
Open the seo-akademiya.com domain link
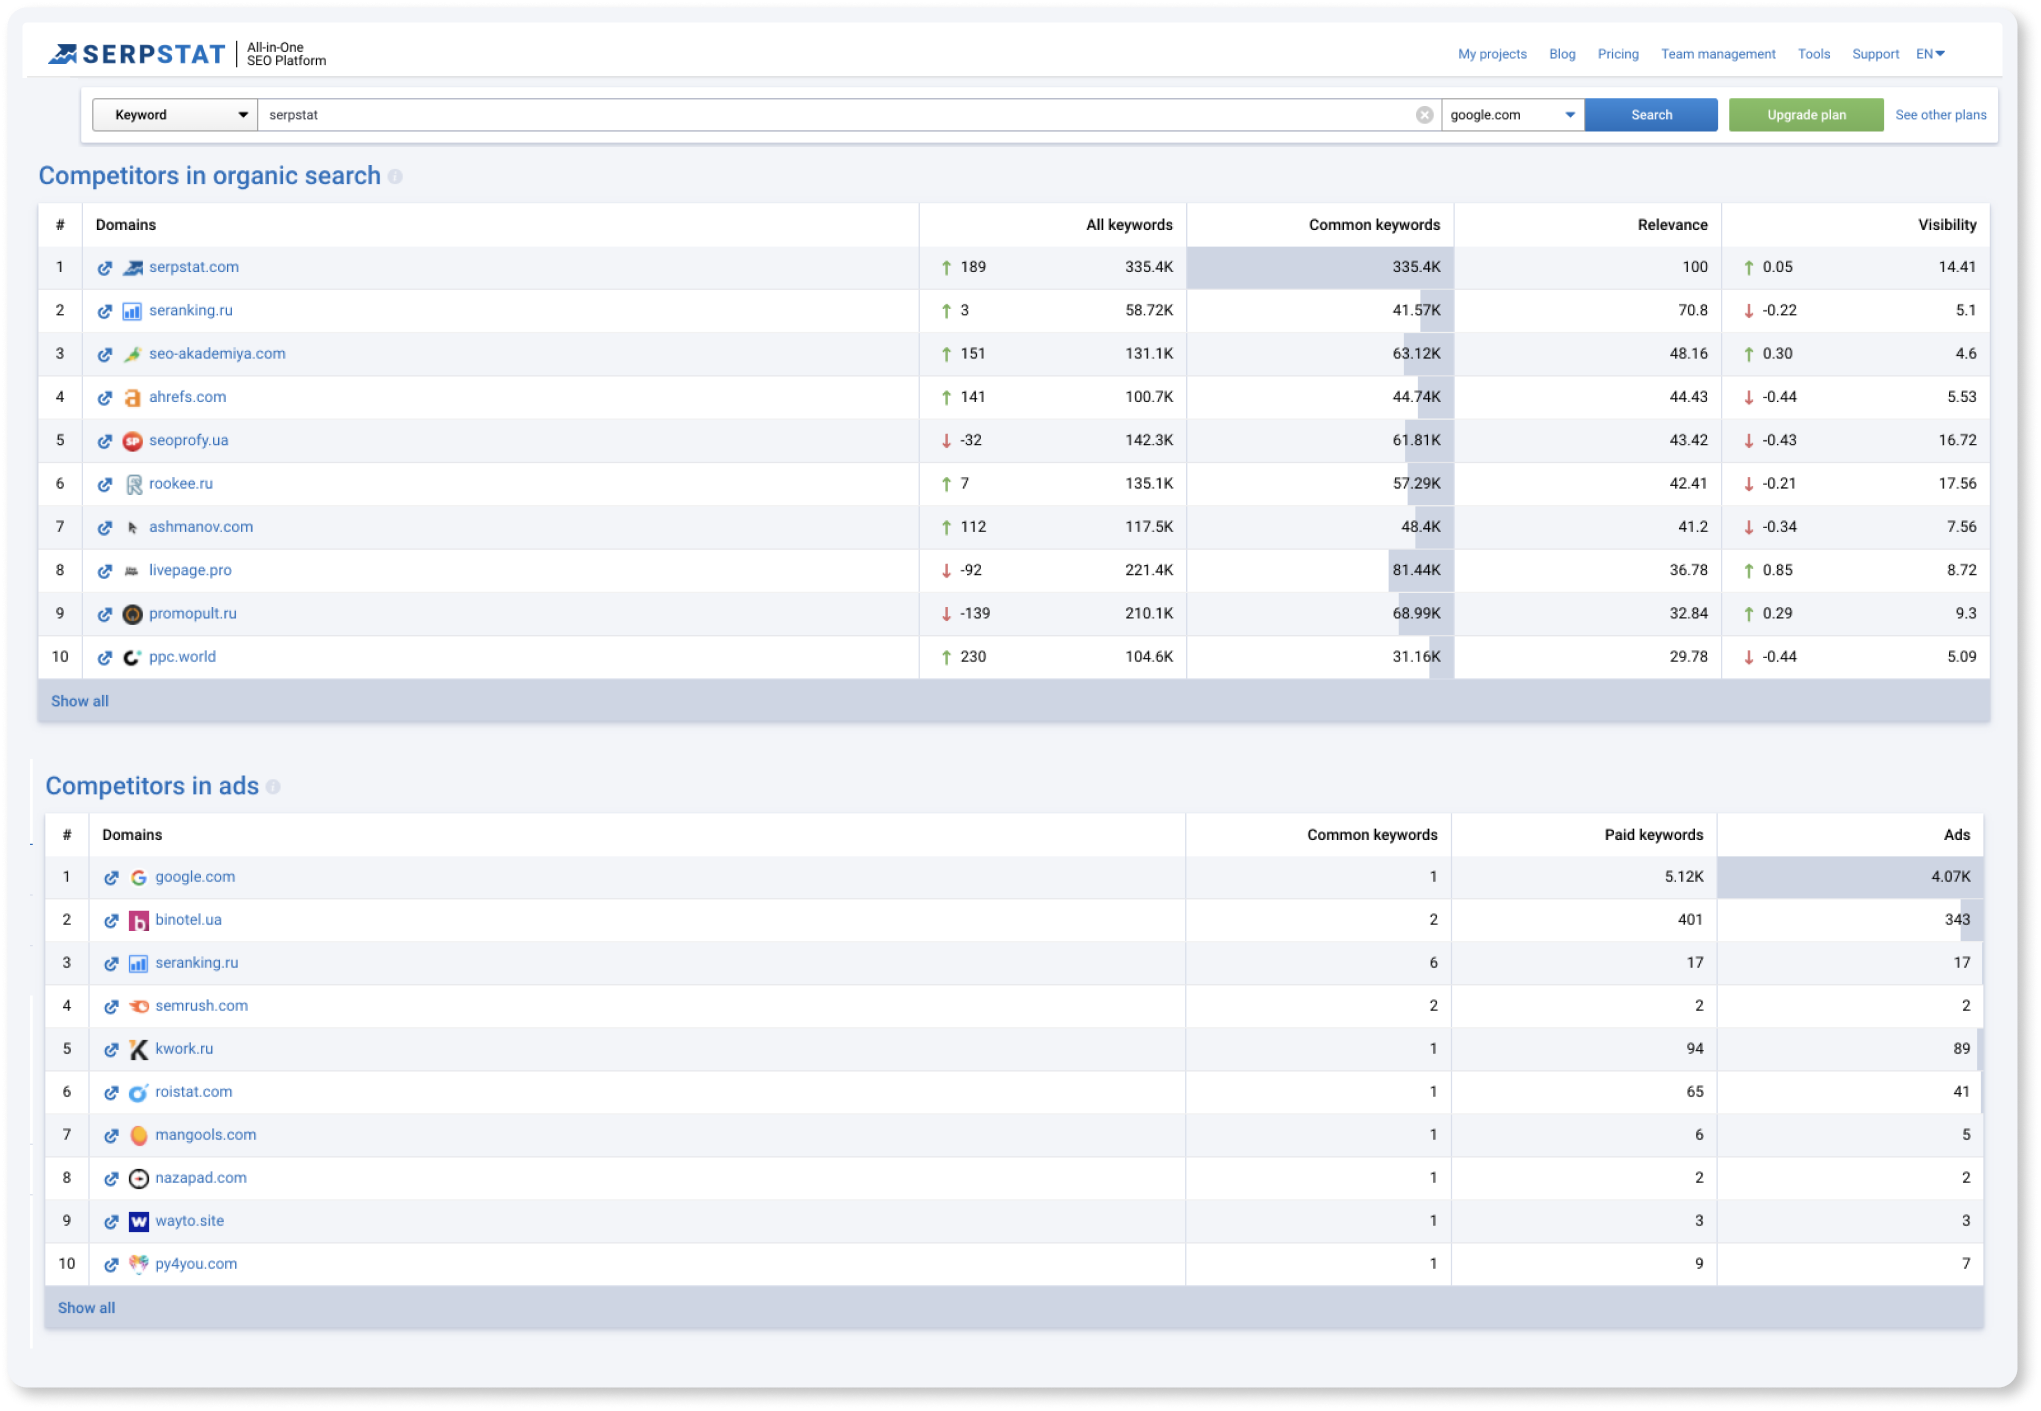click(x=217, y=354)
